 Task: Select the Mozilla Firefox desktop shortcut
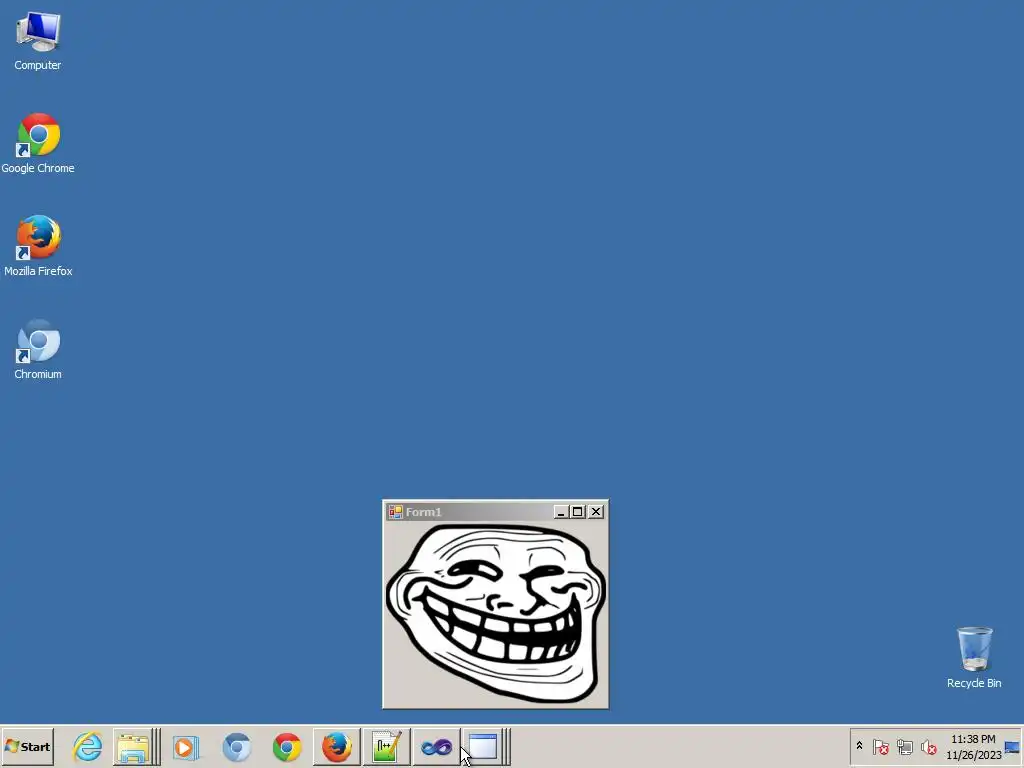38,246
